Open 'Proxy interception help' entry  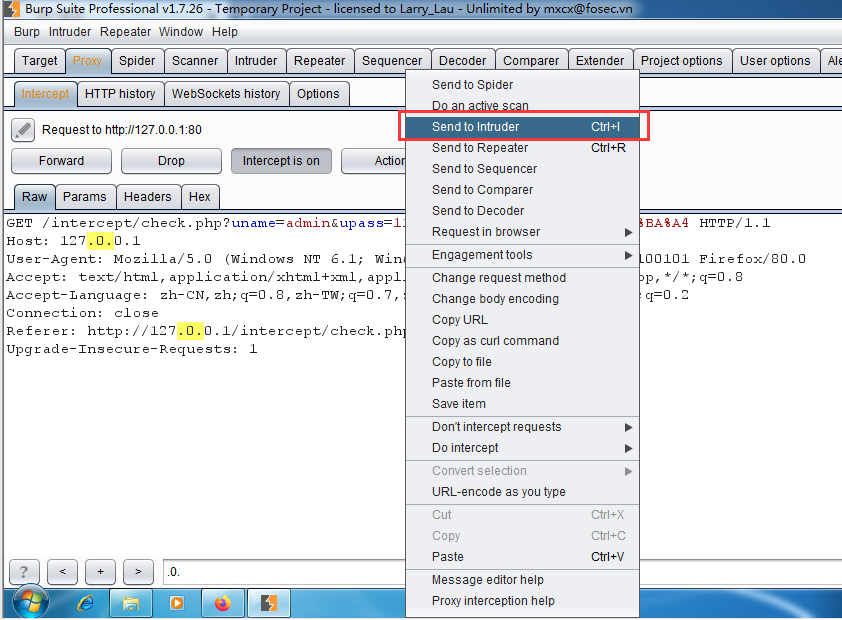(x=522, y=601)
